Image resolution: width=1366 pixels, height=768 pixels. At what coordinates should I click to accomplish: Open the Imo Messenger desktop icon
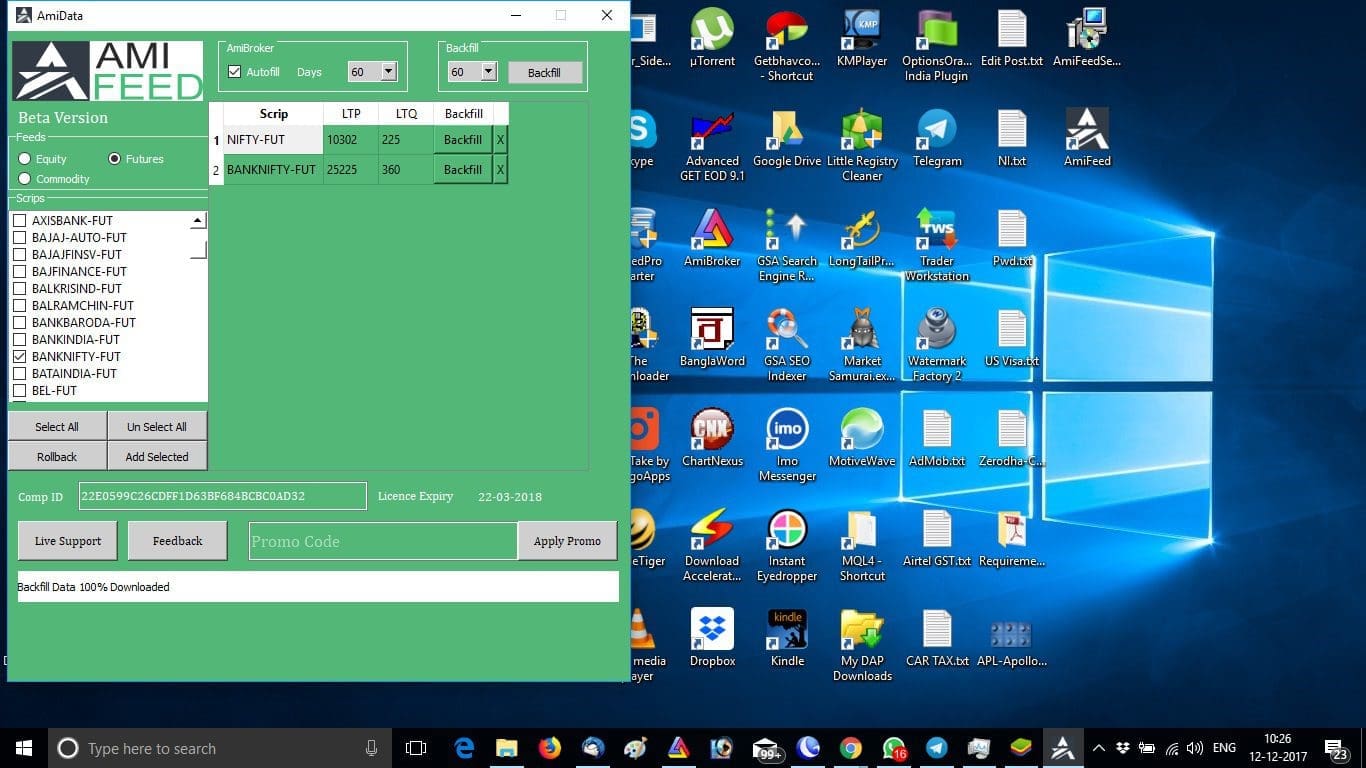click(x=787, y=446)
